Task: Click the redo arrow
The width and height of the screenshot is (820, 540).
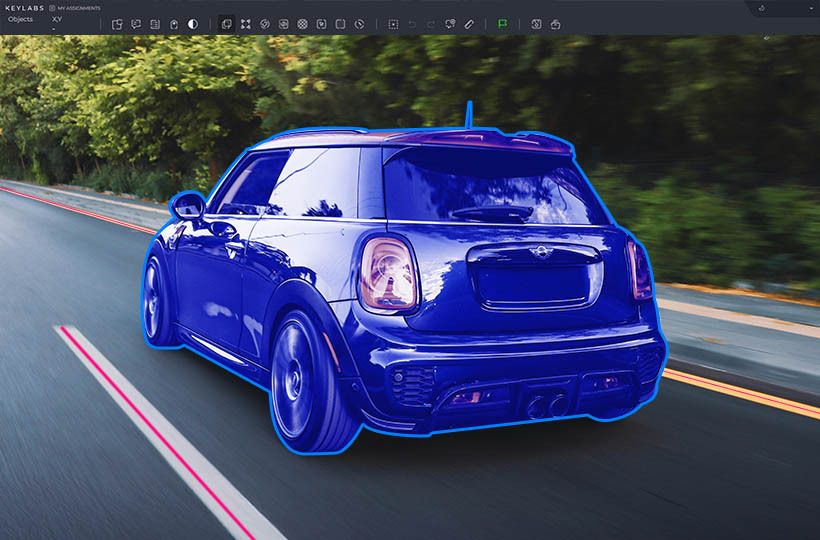Action: pos(431,24)
